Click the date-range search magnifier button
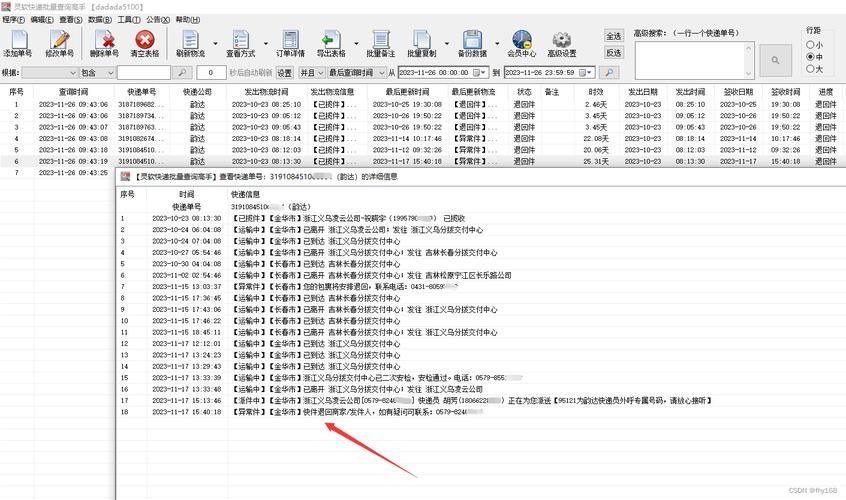The height and width of the screenshot is (500, 846). click(609, 72)
